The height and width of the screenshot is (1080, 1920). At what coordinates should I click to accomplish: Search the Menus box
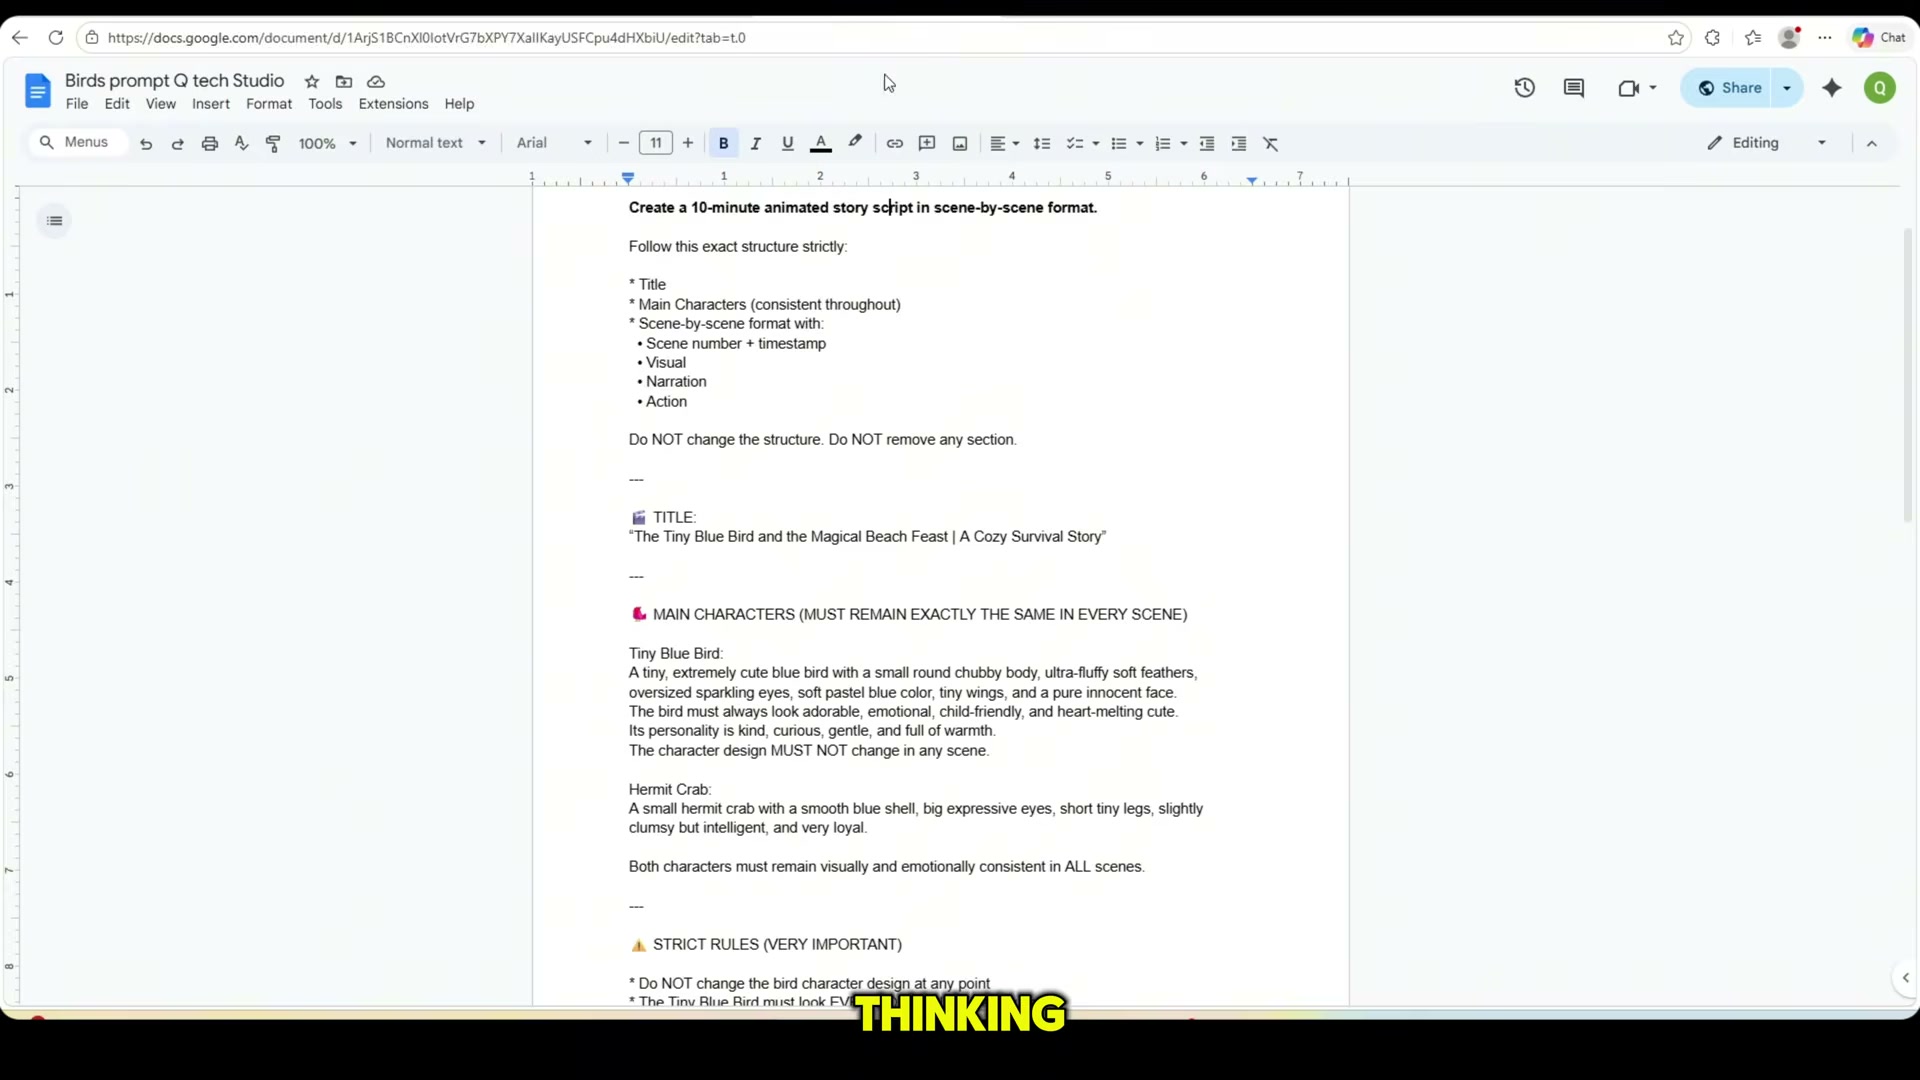[78, 143]
